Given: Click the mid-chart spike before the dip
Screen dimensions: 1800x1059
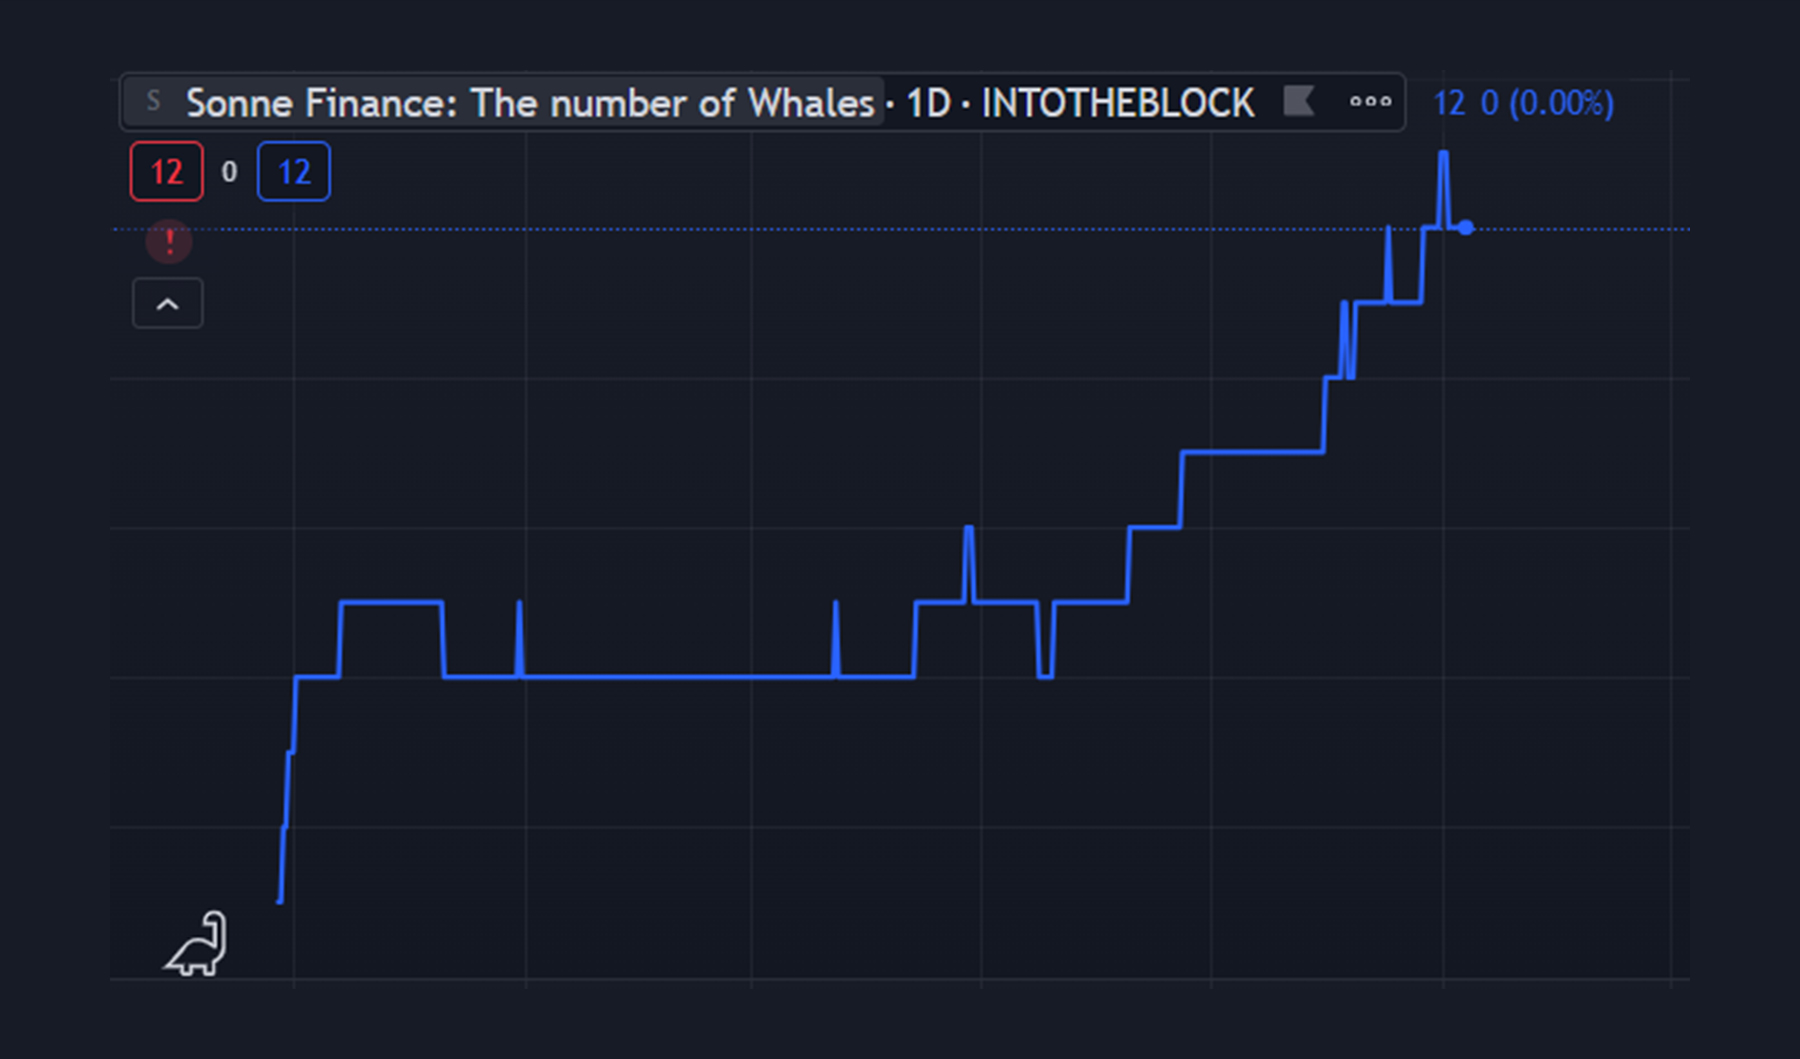Looking at the screenshot, I should (x=968, y=529).
